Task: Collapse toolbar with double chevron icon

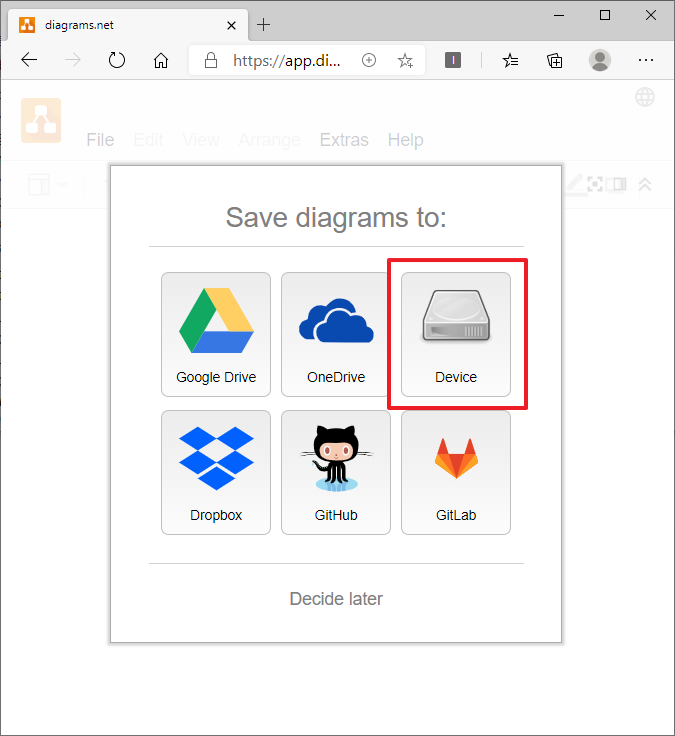Action: (645, 184)
